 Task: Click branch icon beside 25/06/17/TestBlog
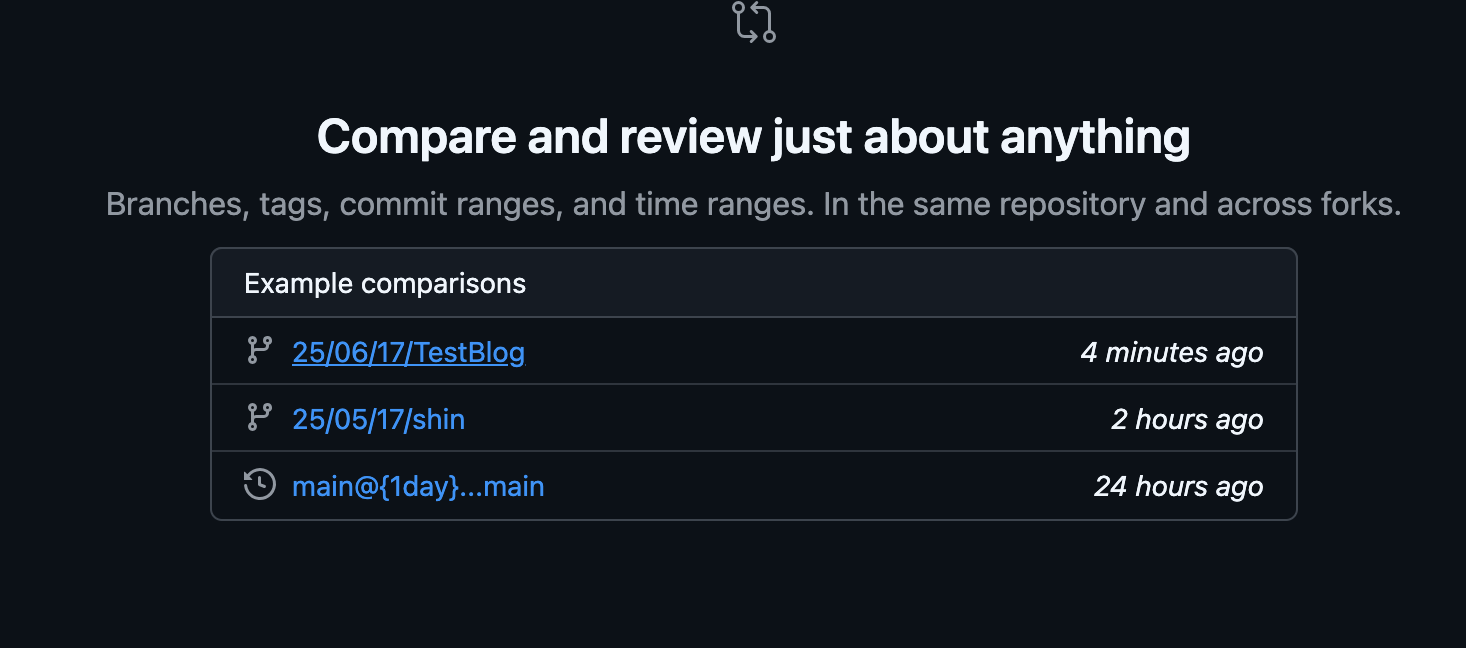pyautogui.click(x=259, y=351)
